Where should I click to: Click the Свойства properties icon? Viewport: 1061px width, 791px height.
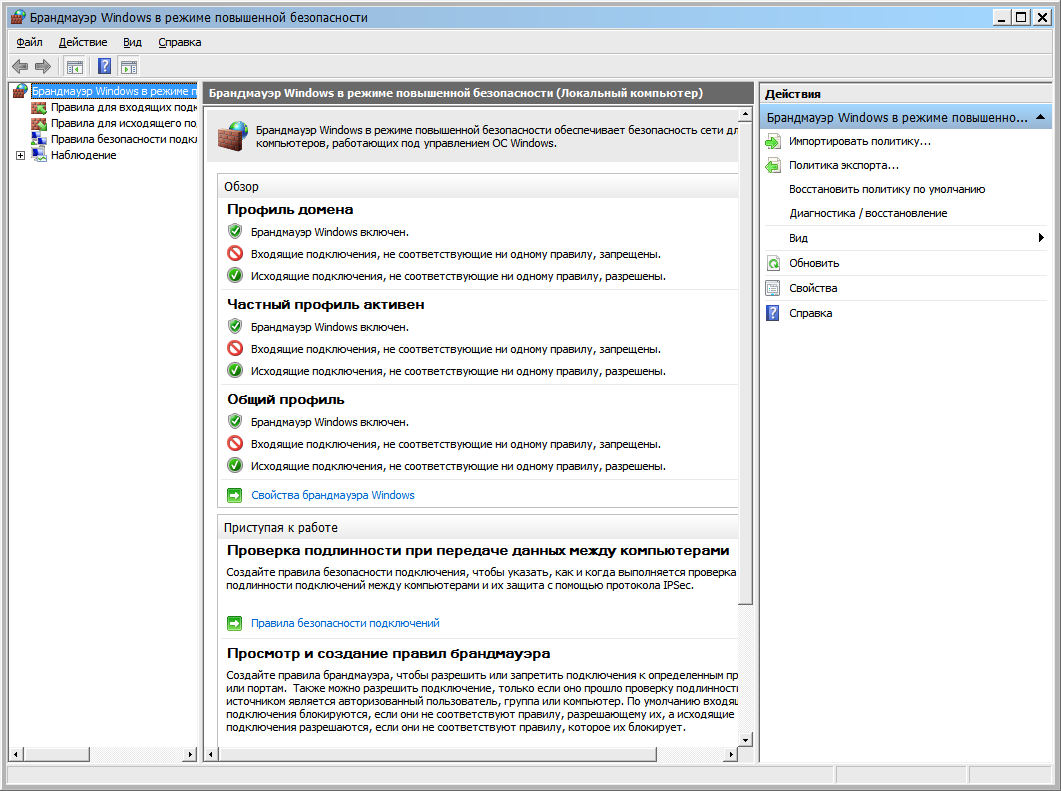pos(773,288)
